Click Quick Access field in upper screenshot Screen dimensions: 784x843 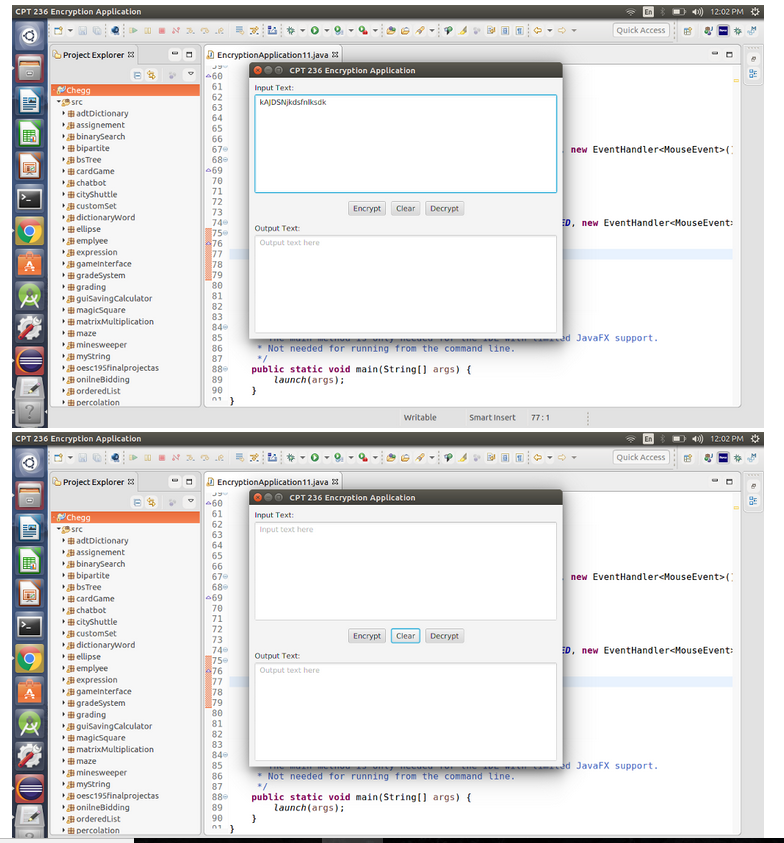[641, 31]
